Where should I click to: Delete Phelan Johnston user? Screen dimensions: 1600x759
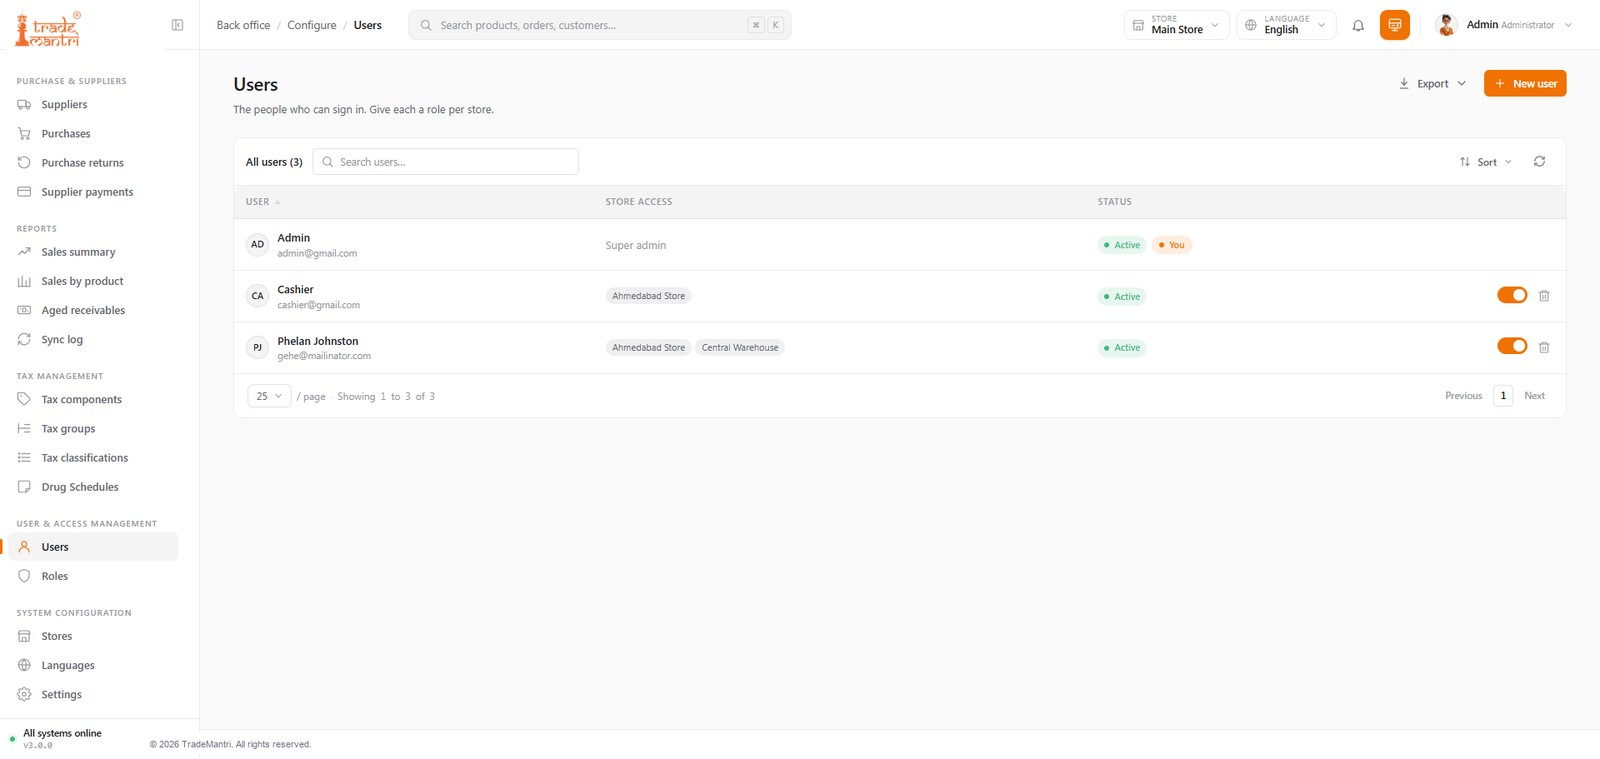1544,348
